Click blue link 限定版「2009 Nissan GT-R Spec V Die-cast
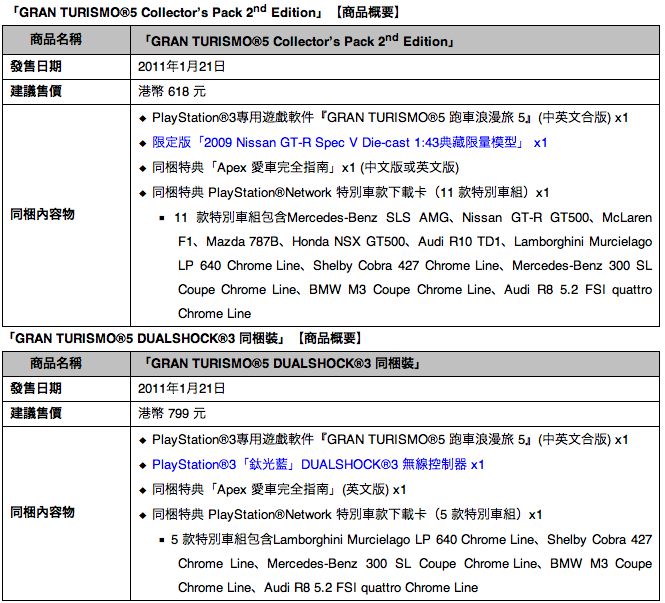The image size is (665, 603). click(349, 142)
